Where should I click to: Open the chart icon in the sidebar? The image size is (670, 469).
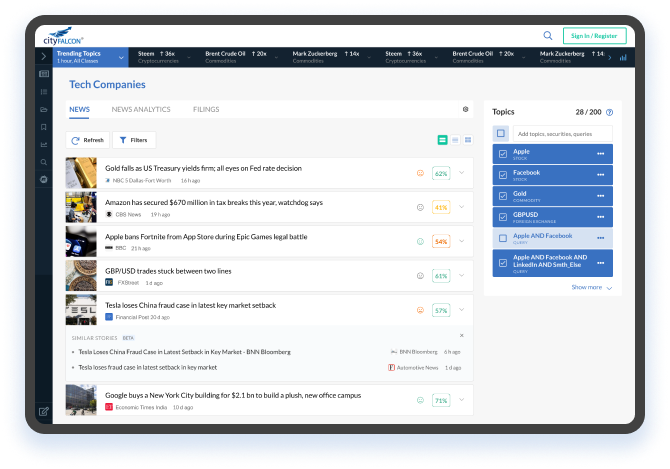point(44,144)
